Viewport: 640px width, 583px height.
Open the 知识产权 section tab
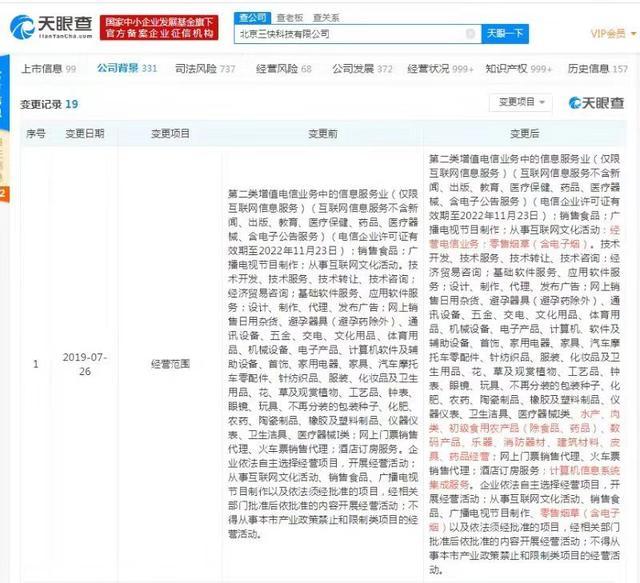518,69
